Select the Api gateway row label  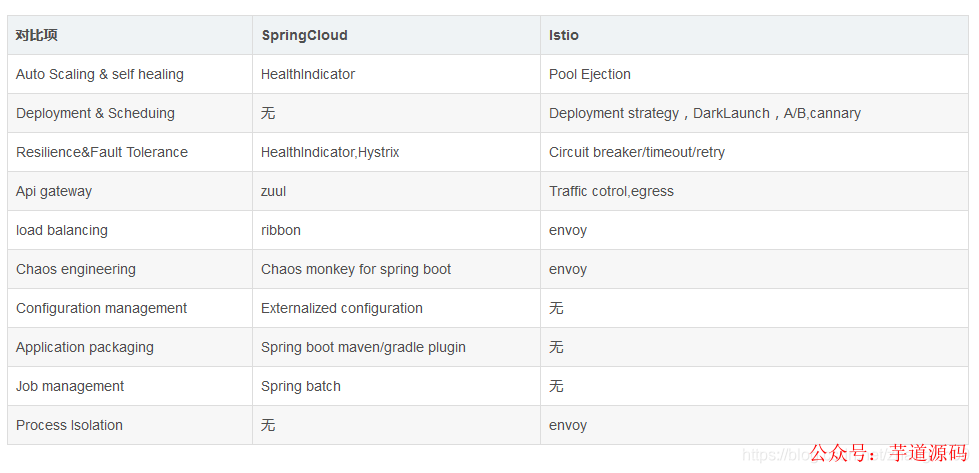[x=54, y=191]
